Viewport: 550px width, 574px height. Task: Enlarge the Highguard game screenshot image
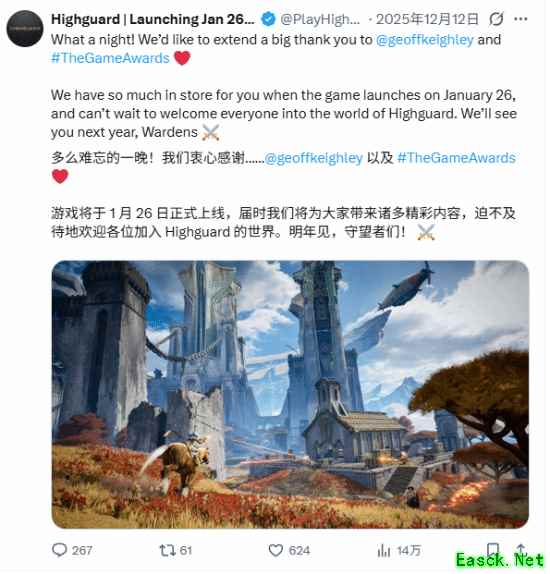point(290,394)
